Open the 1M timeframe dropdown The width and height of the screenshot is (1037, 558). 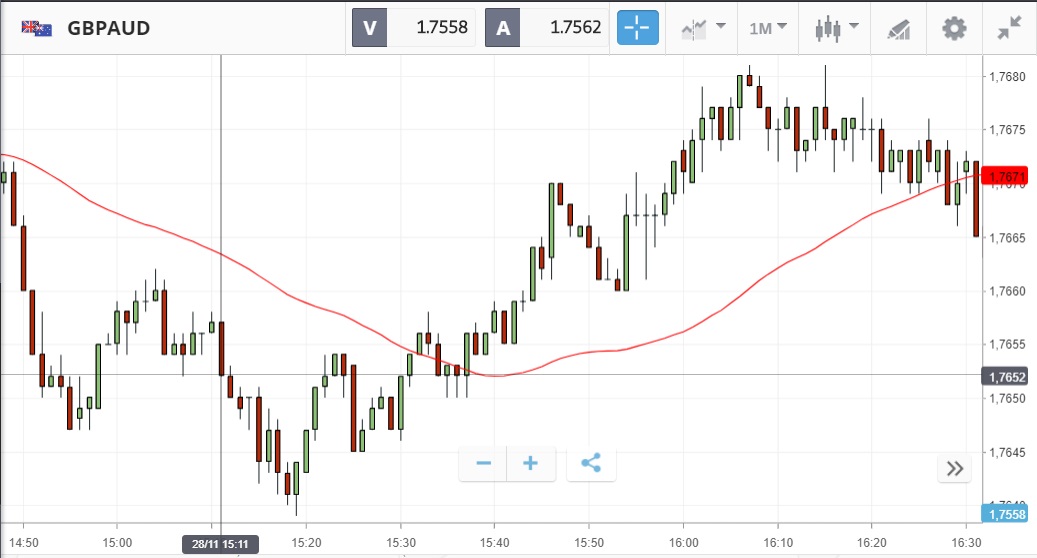(767, 28)
